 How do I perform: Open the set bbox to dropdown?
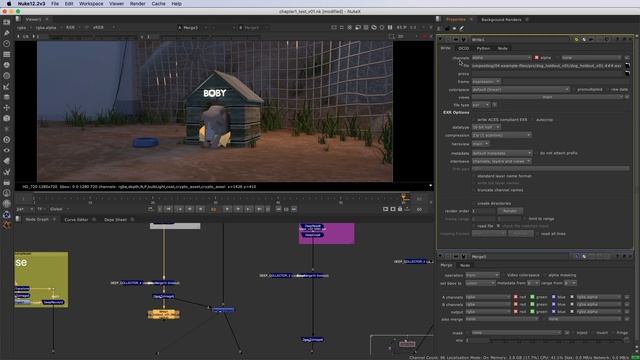pos(480,283)
